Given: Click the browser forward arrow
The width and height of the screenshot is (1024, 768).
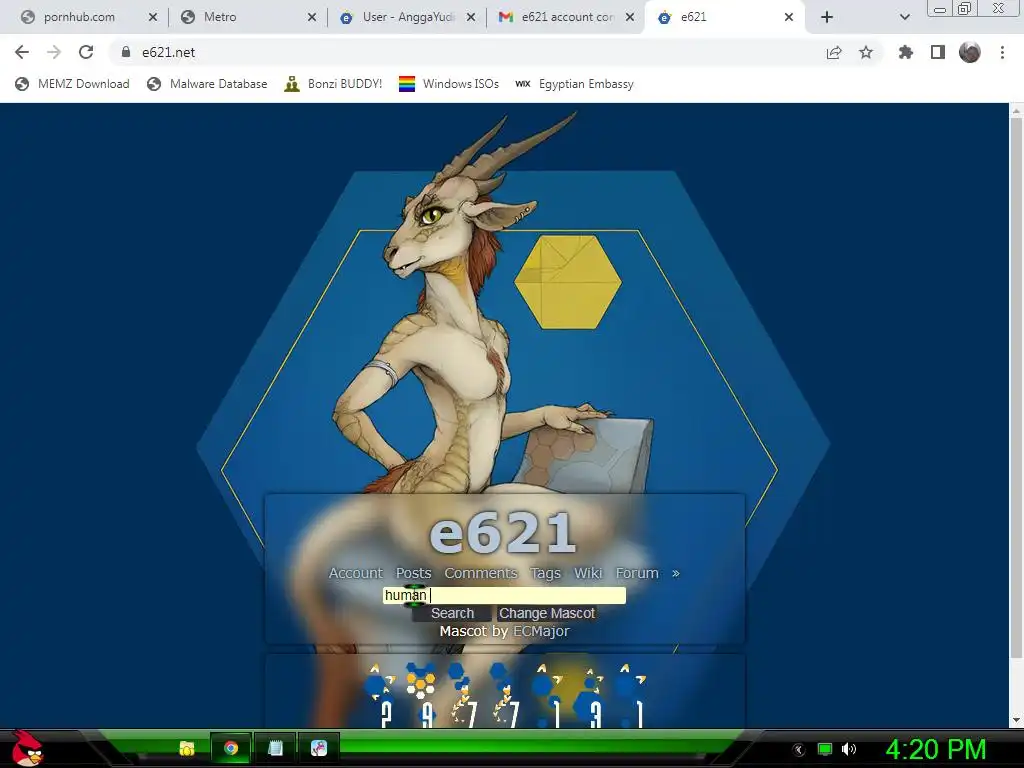Looking at the screenshot, I should (x=54, y=52).
